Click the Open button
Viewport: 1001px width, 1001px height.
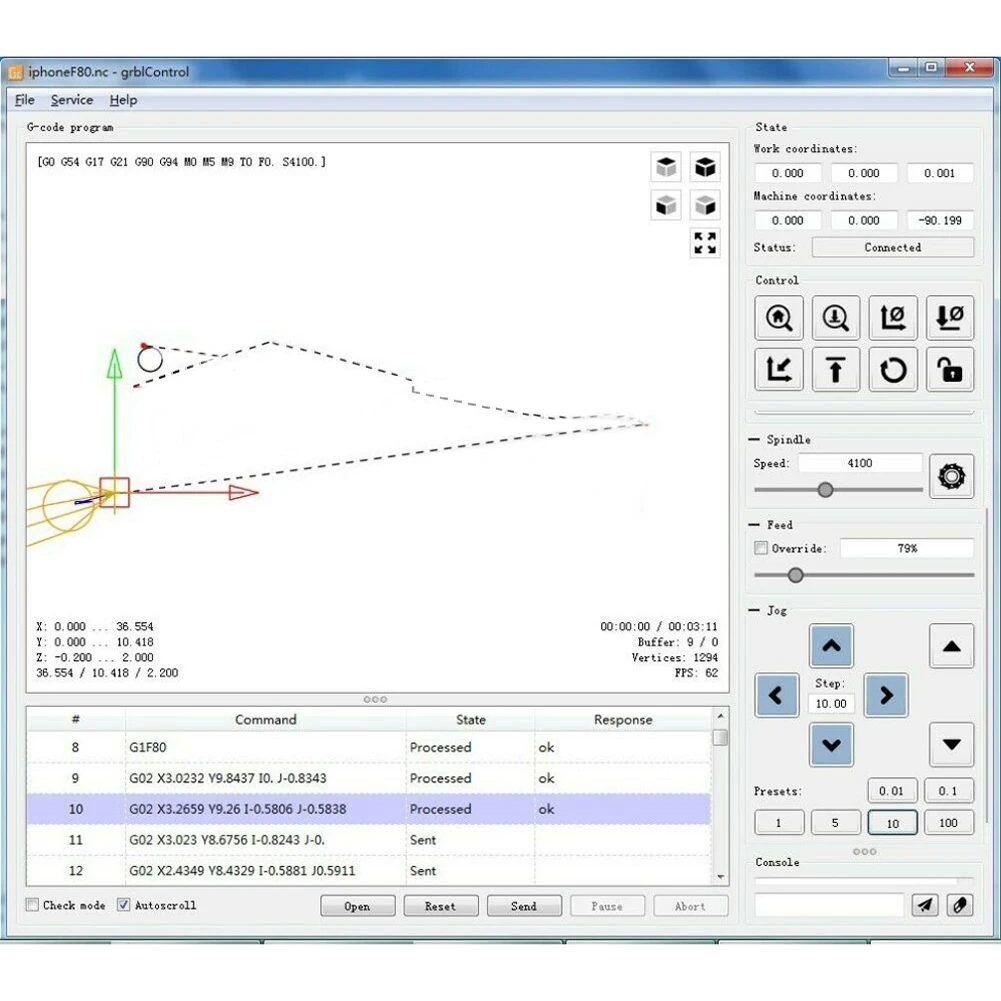357,906
